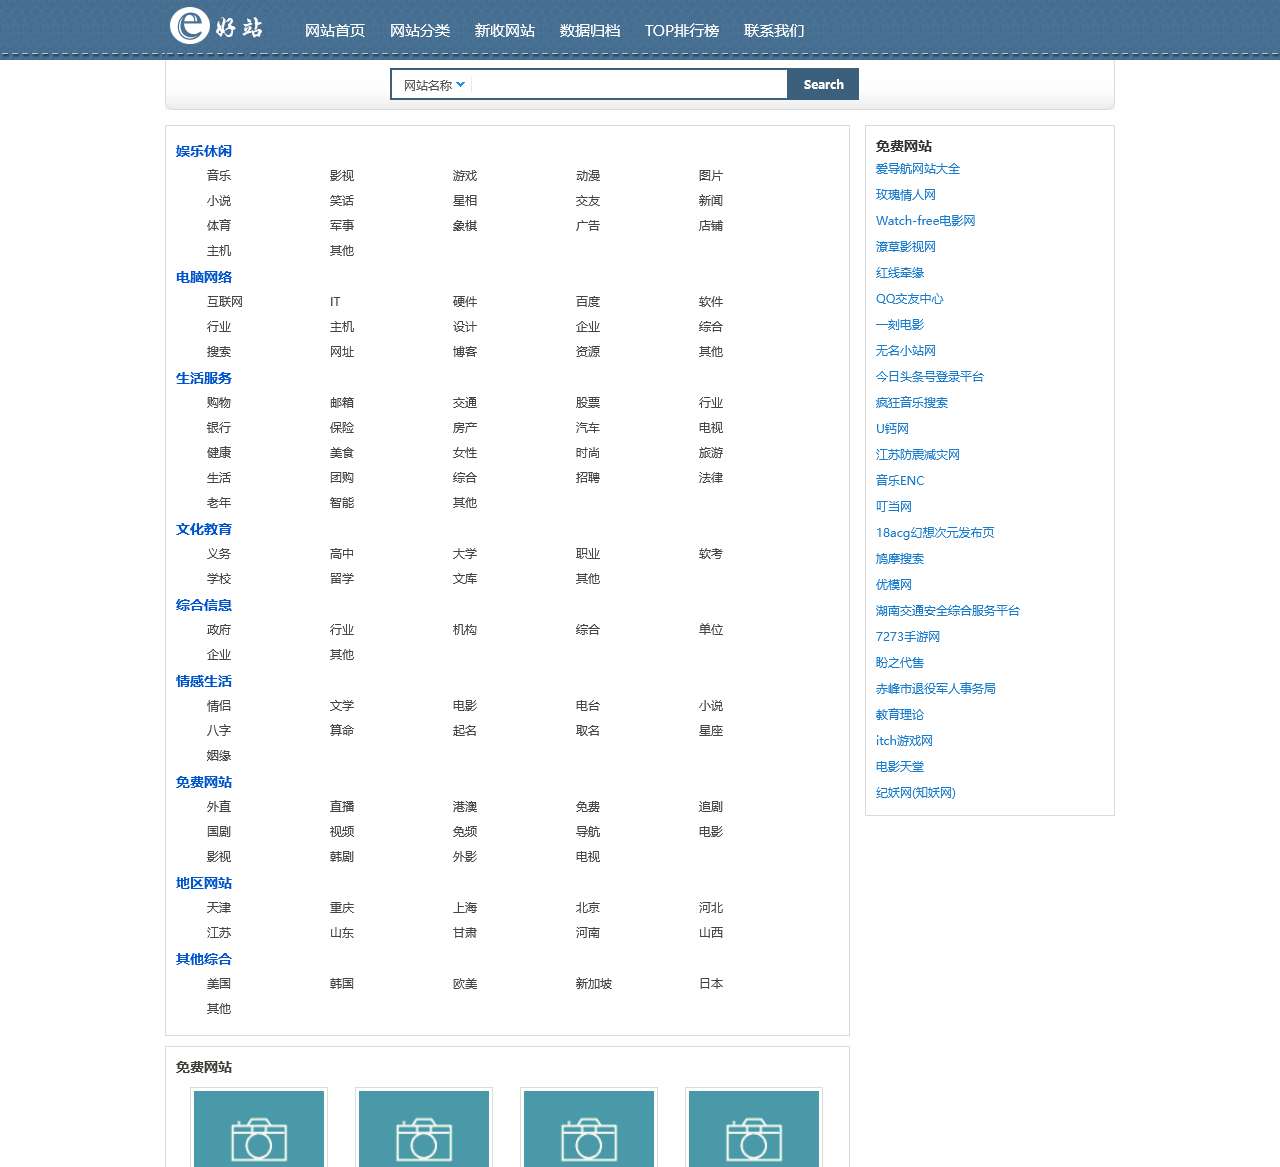The width and height of the screenshot is (1280, 1167).
Task: Open the 娱乐休闲 category heading
Action: tap(204, 151)
